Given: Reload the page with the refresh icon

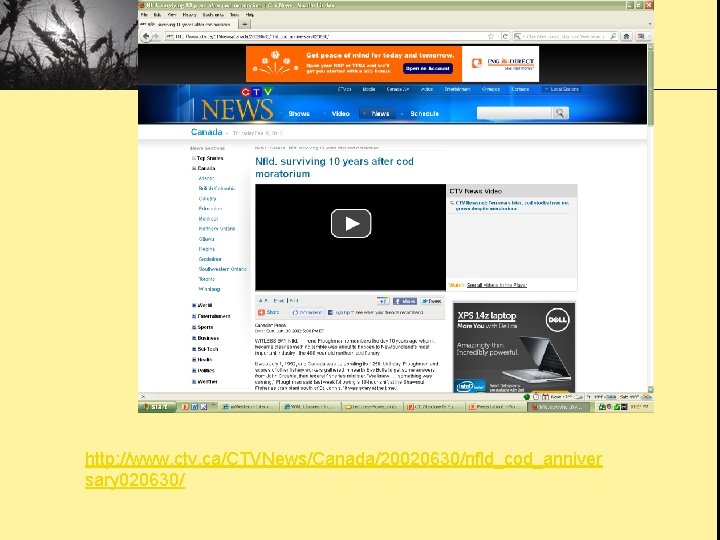Looking at the screenshot, I should pos(505,36).
